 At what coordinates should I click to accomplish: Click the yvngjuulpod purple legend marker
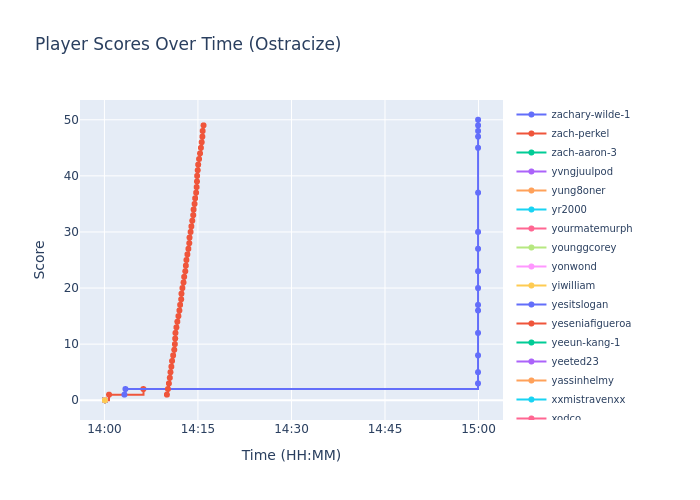[531, 172]
